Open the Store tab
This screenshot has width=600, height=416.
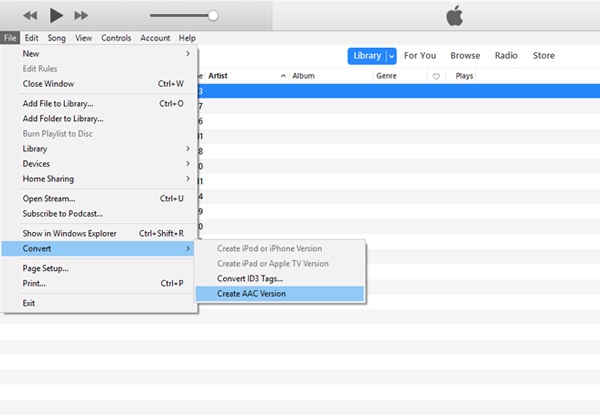(x=544, y=55)
